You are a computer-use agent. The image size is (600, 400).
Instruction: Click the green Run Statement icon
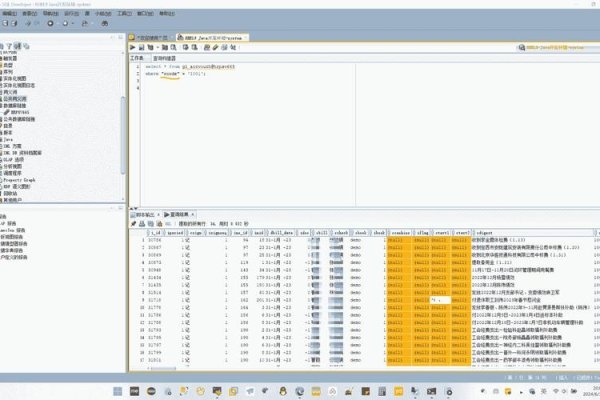(133, 47)
